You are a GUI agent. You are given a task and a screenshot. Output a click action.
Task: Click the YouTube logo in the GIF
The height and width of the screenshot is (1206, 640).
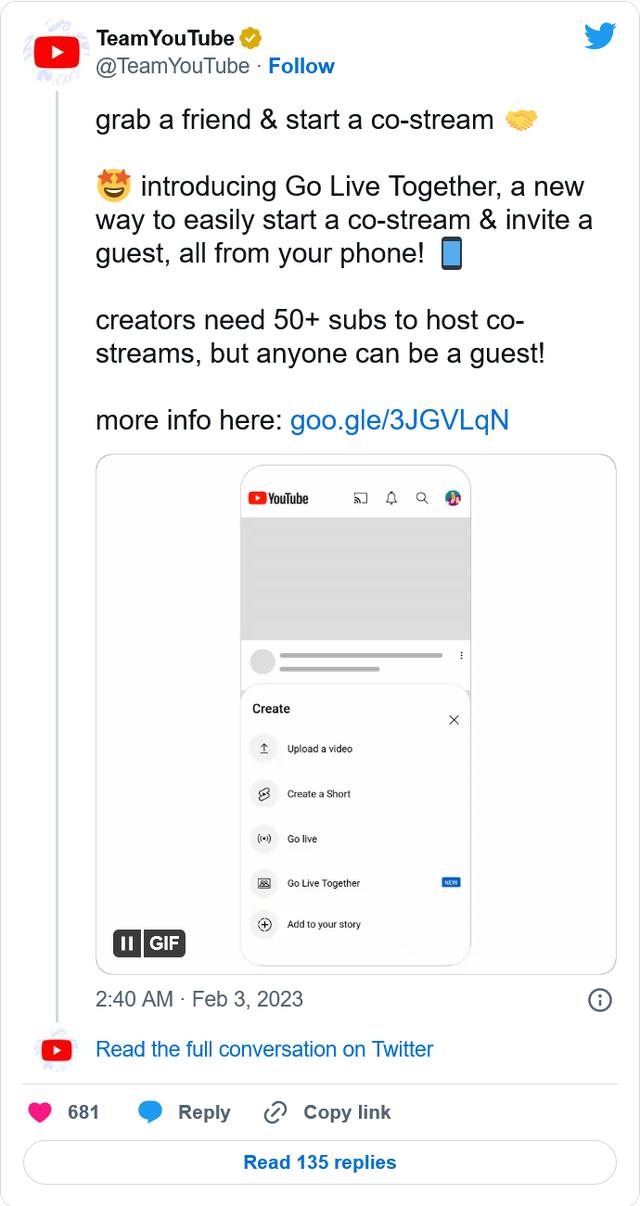pos(278,498)
